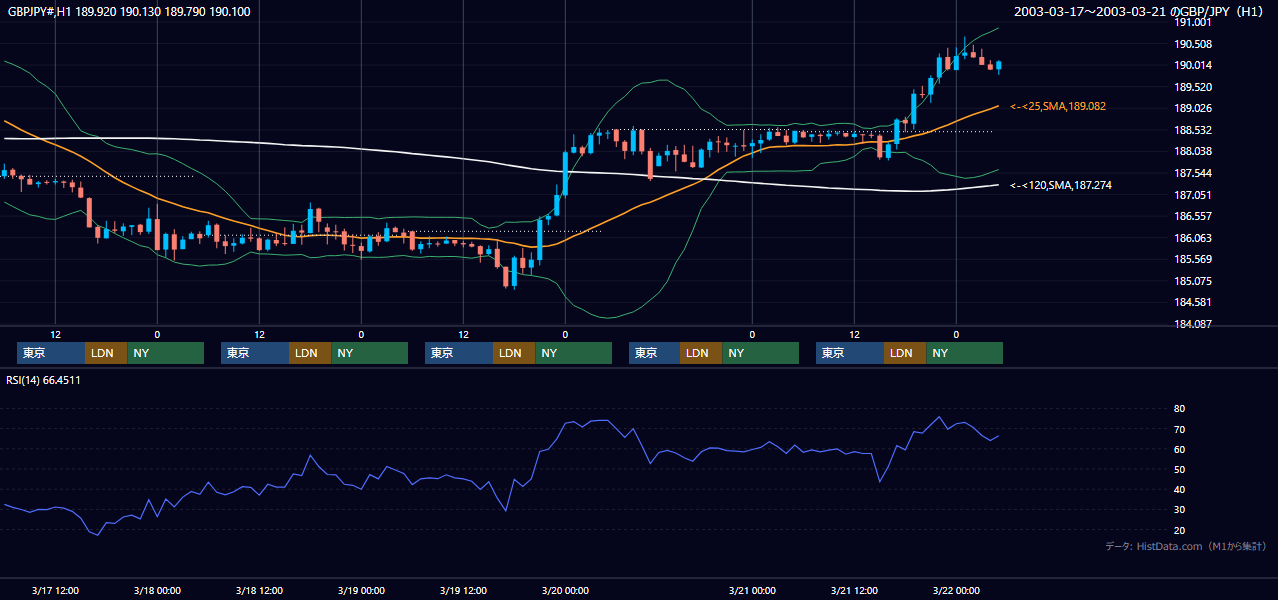The image size is (1278, 600).
Task: Select the RSI scale value 60
Action: [x=1180, y=449]
